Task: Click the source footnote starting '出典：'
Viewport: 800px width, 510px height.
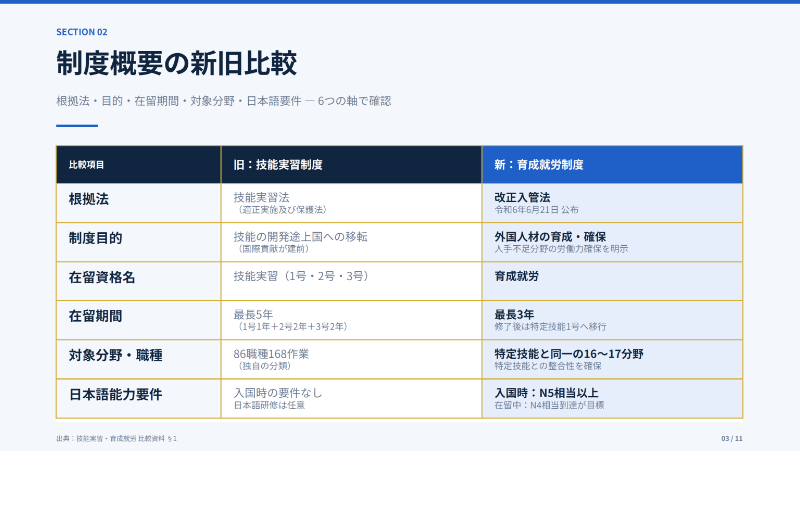Action: pos(117,439)
